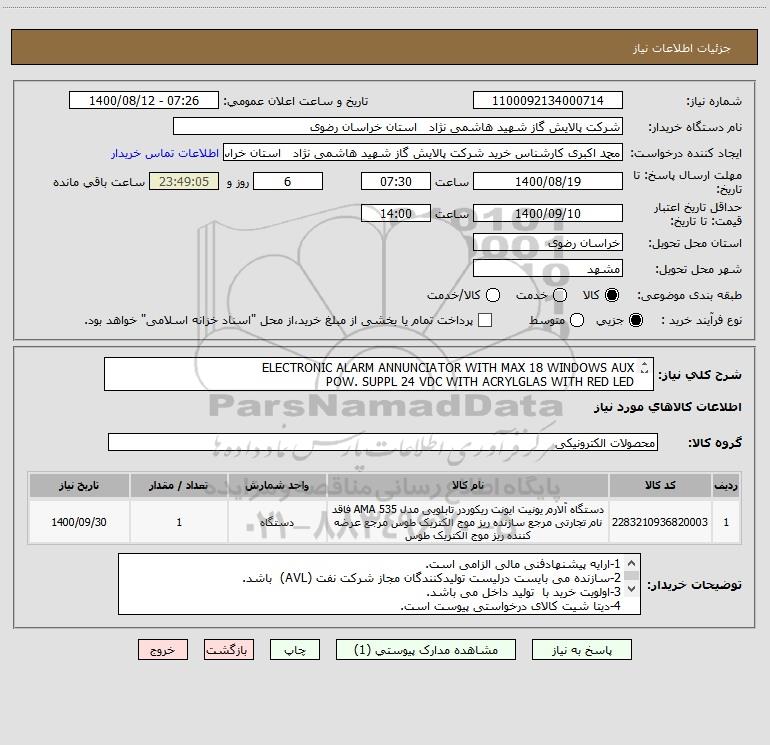This screenshot has width=770, height=745.
Task: Click the تعداد / مقدار column header
Action: [x=179, y=486]
